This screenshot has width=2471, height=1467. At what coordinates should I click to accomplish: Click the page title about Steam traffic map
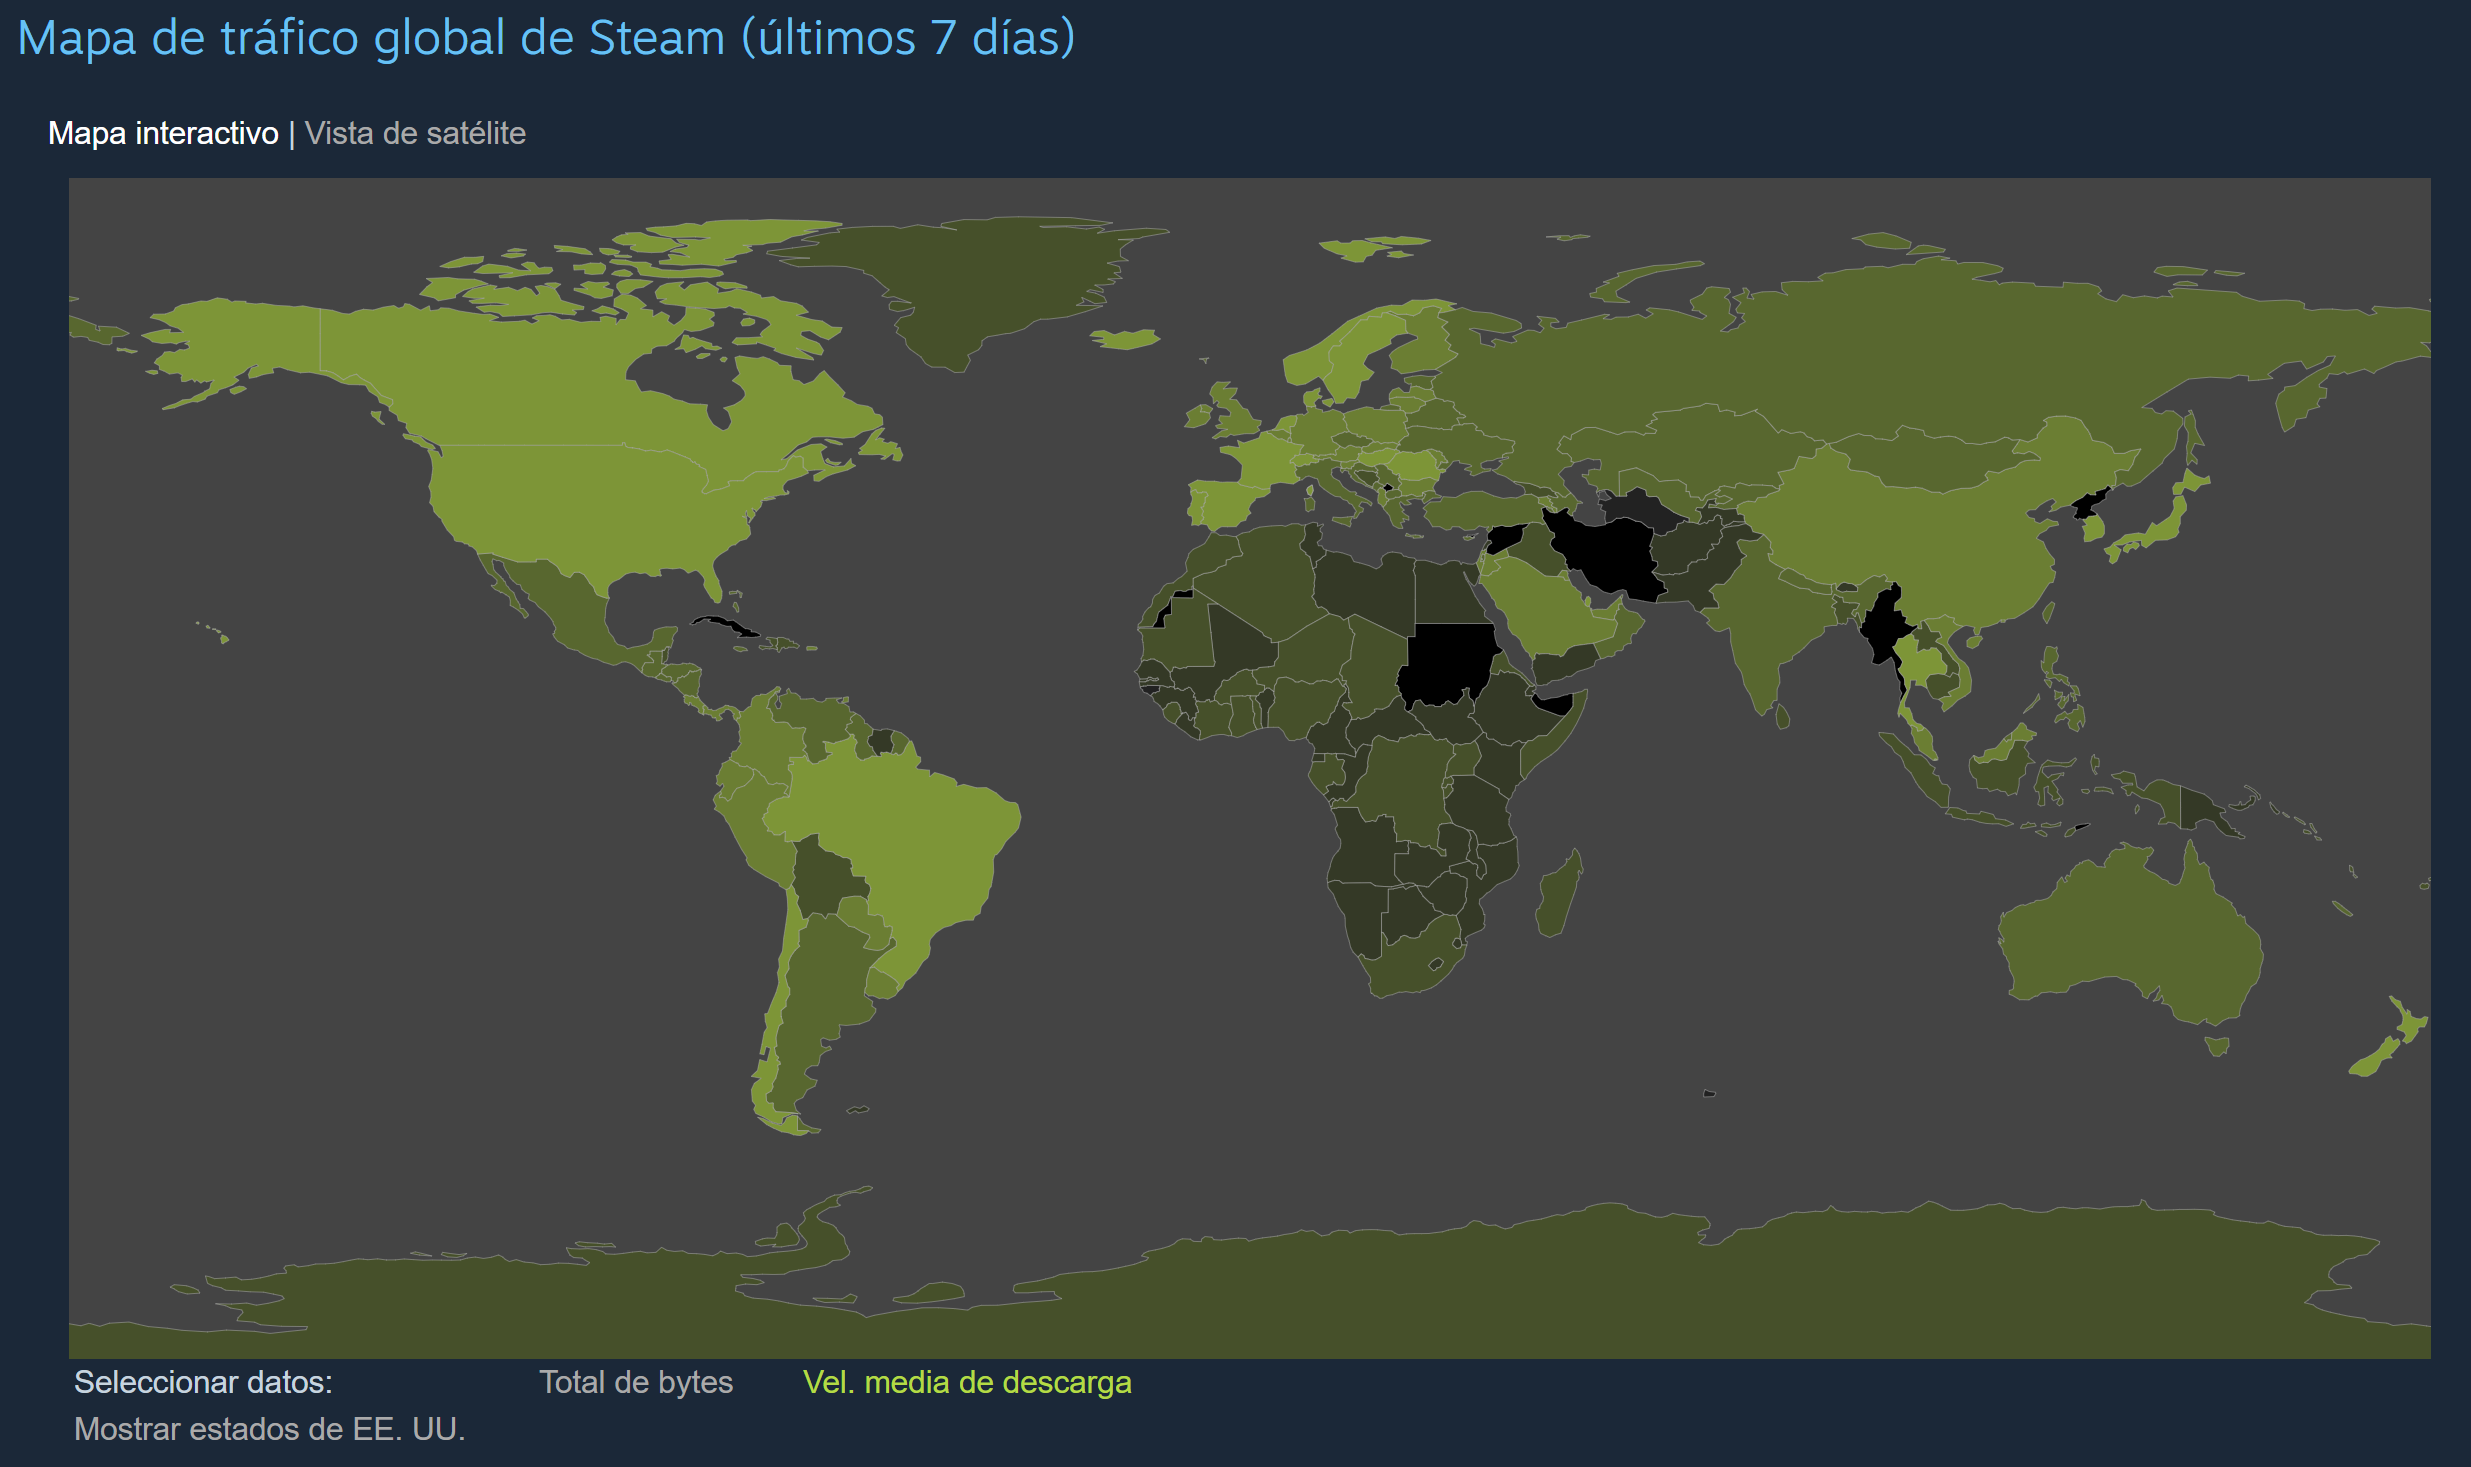pyautogui.click(x=546, y=38)
